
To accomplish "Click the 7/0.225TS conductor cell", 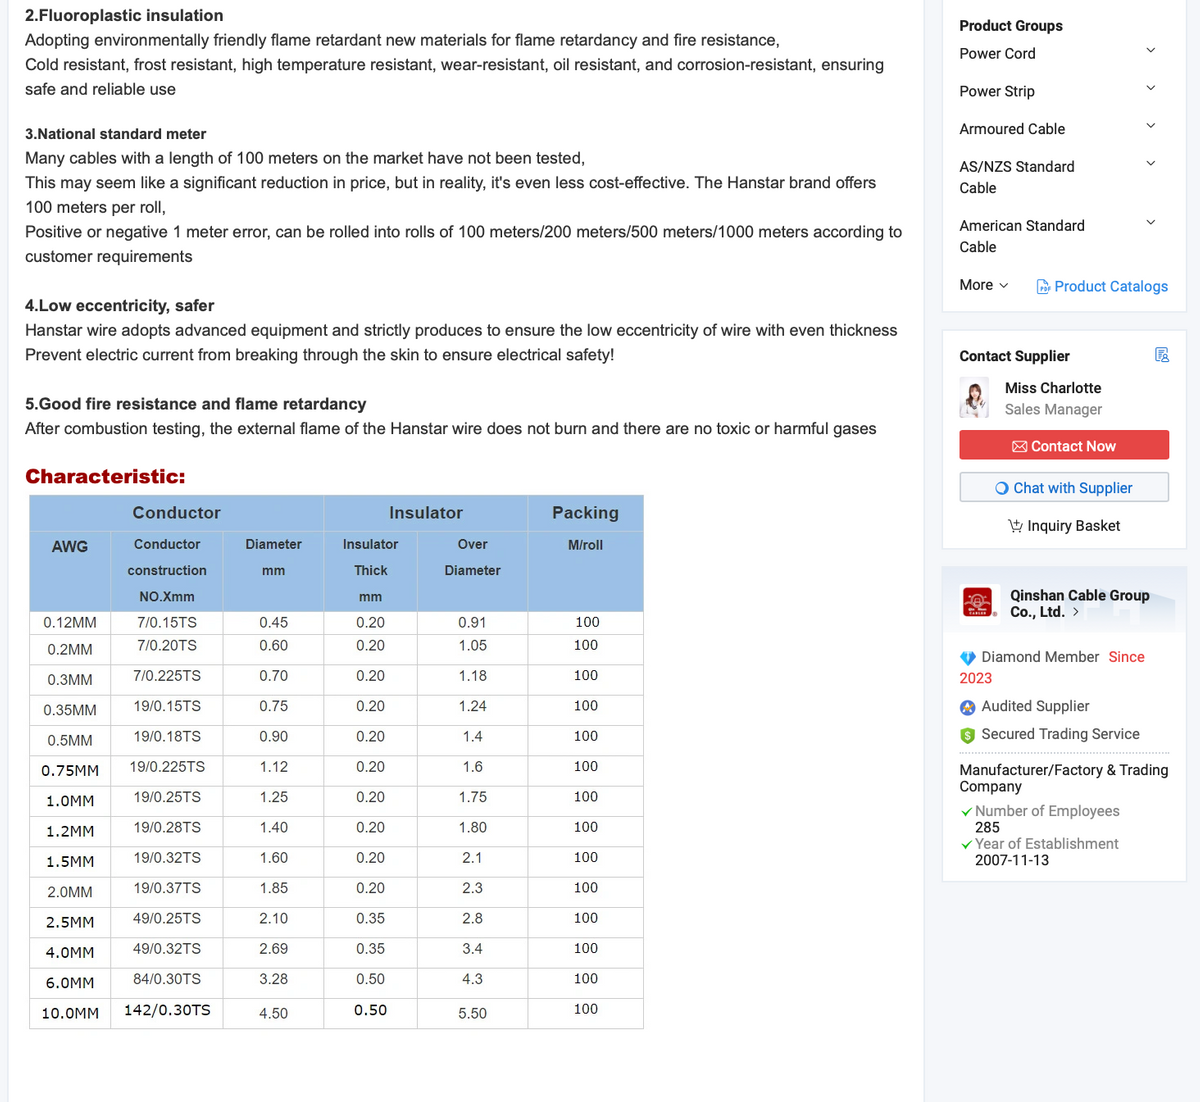I will [167, 676].
